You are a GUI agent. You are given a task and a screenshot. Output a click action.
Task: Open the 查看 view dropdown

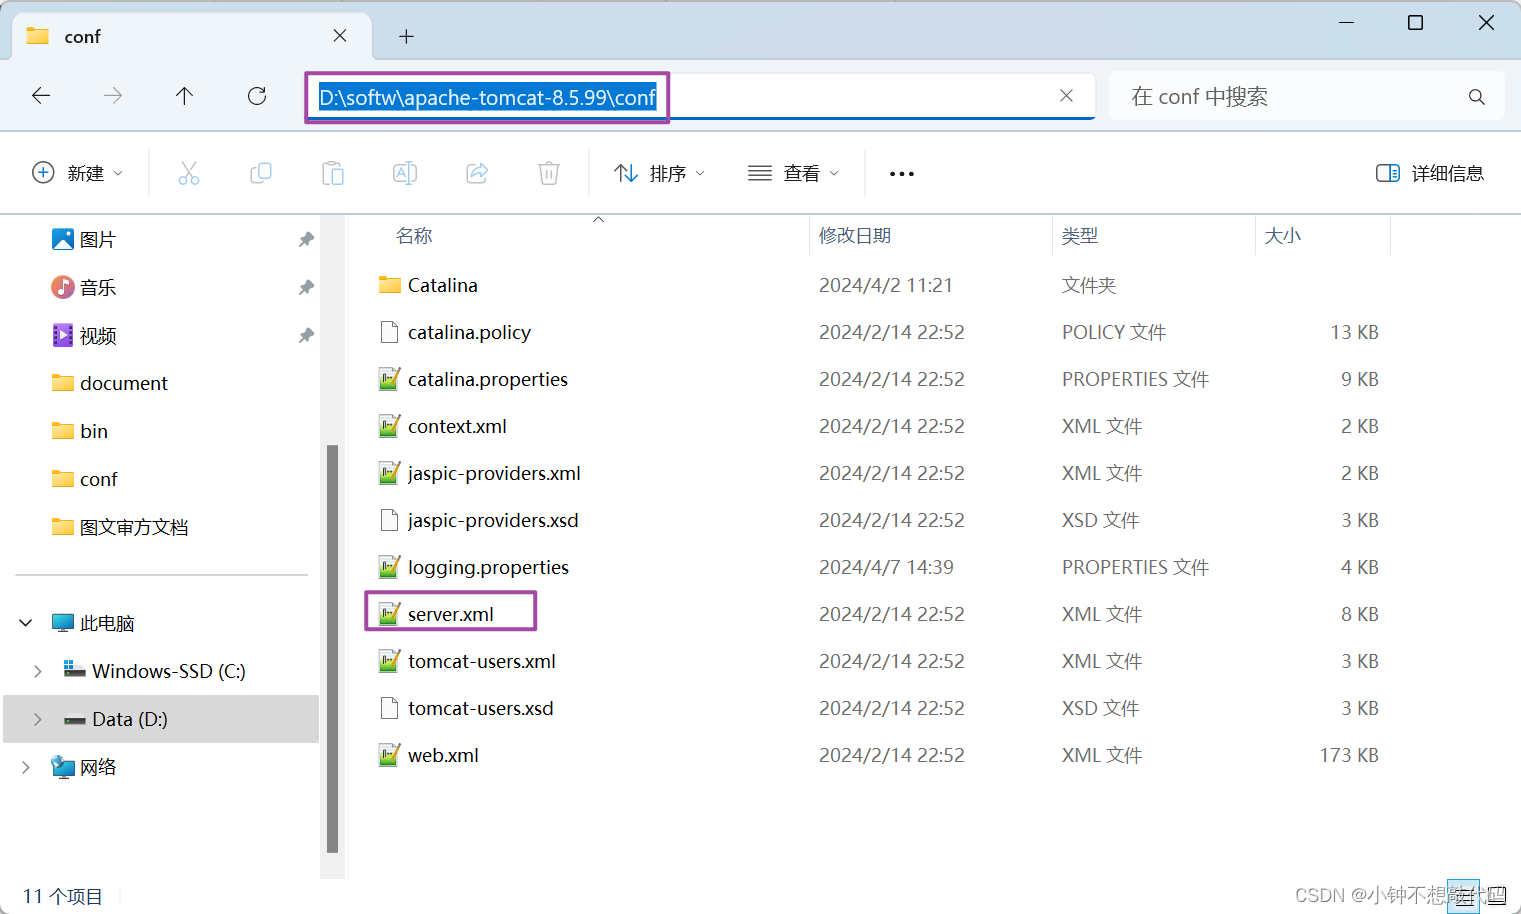(x=794, y=173)
